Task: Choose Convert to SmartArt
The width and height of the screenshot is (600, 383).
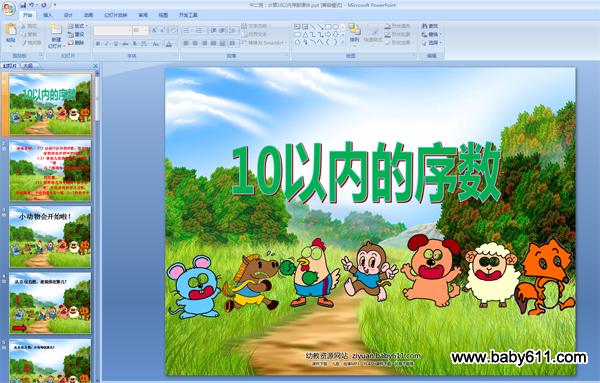Action: point(264,43)
